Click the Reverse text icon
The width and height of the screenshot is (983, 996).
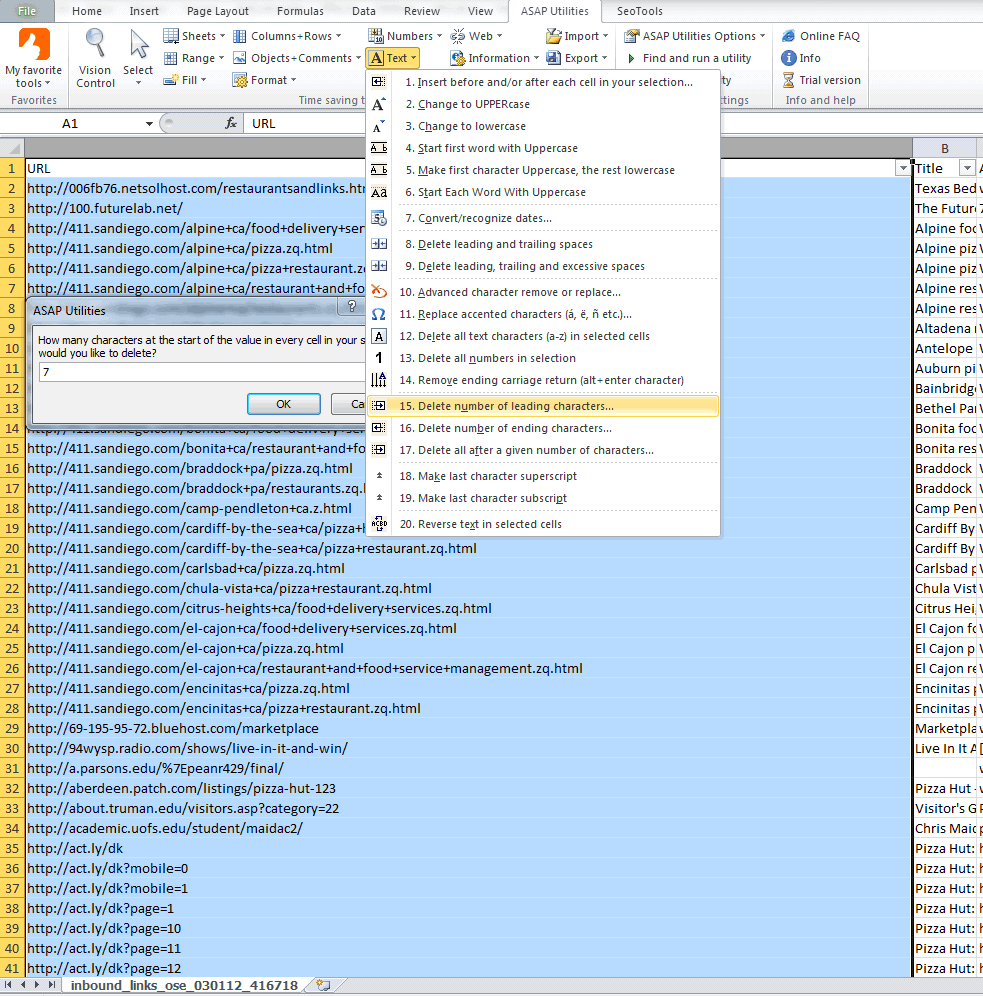pyautogui.click(x=378, y=523)
